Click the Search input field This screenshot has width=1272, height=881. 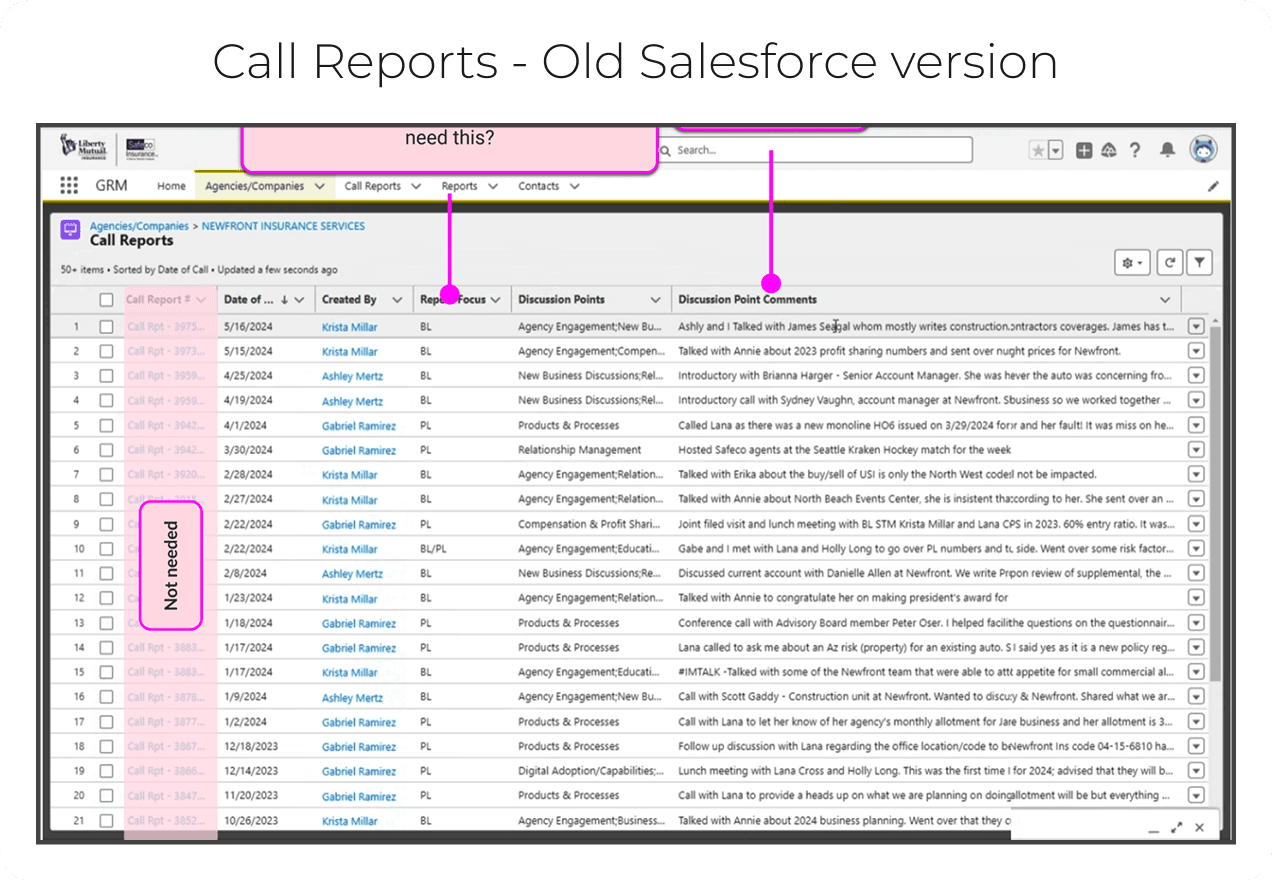(x=815, y=150)
